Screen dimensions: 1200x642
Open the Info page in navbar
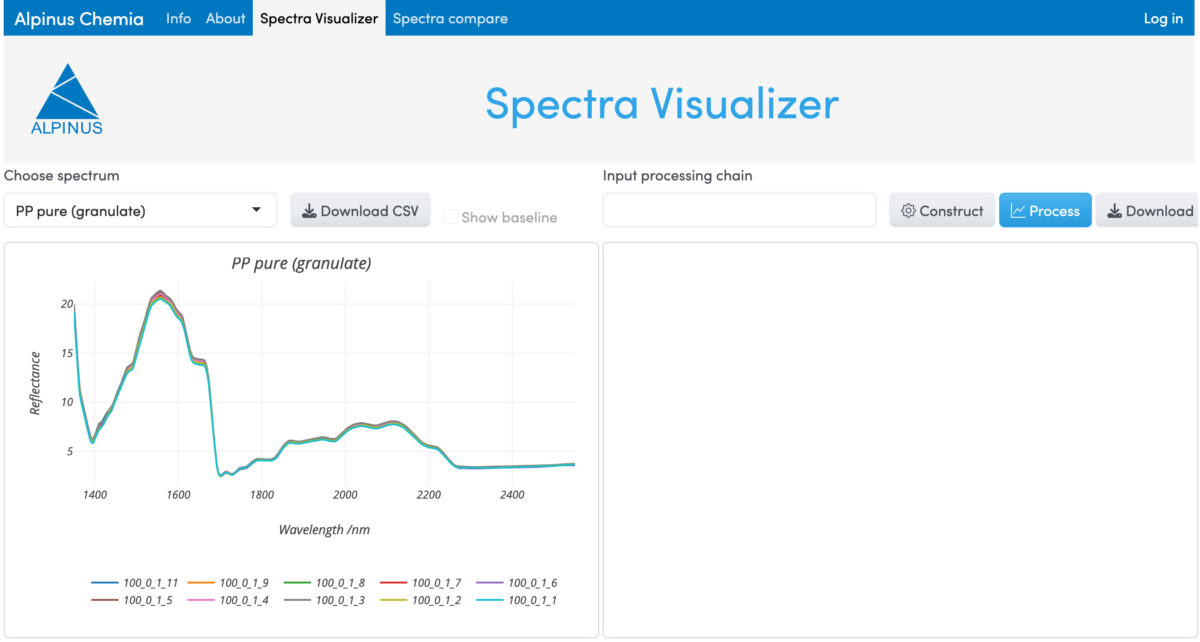pos(178,18)
